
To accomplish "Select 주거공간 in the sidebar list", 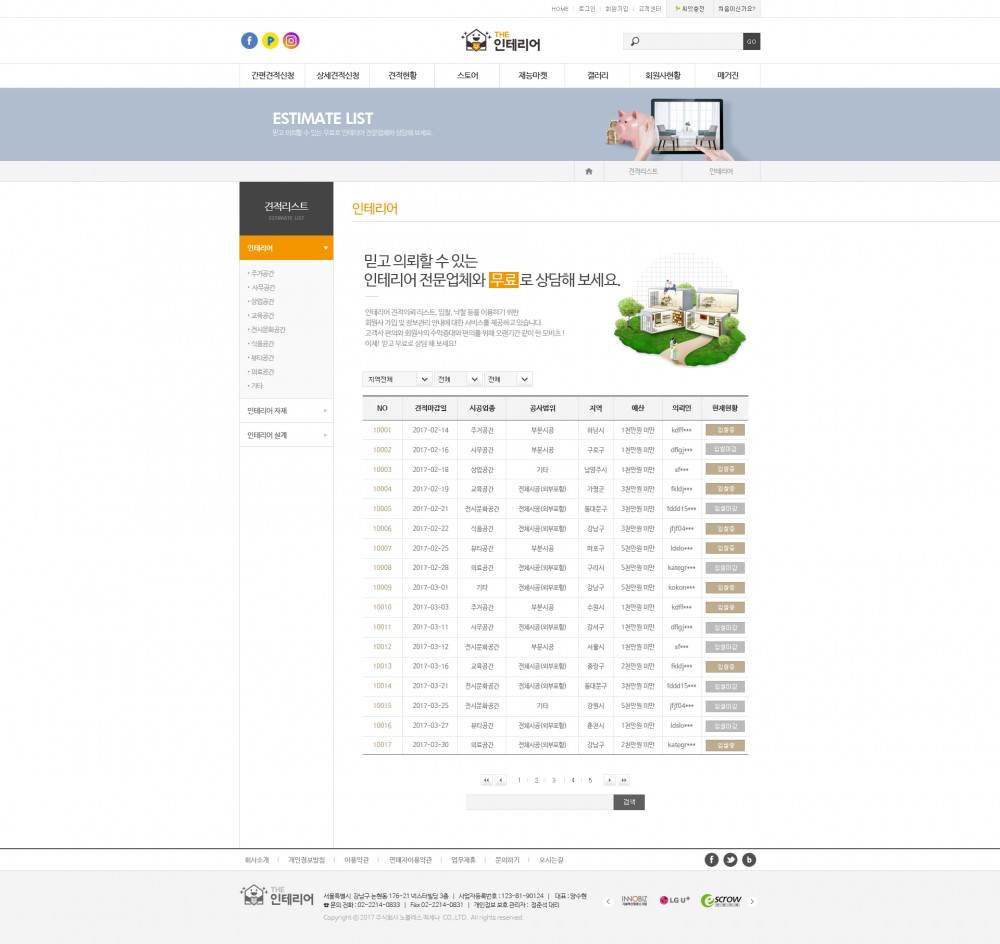I will pyautogui.click(x=263, y=274).
